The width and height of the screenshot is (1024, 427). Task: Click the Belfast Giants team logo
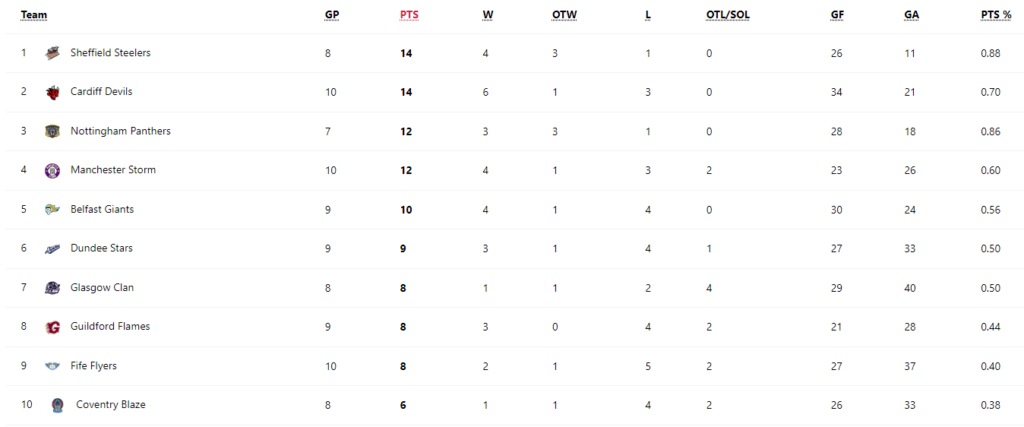(52, 210)
